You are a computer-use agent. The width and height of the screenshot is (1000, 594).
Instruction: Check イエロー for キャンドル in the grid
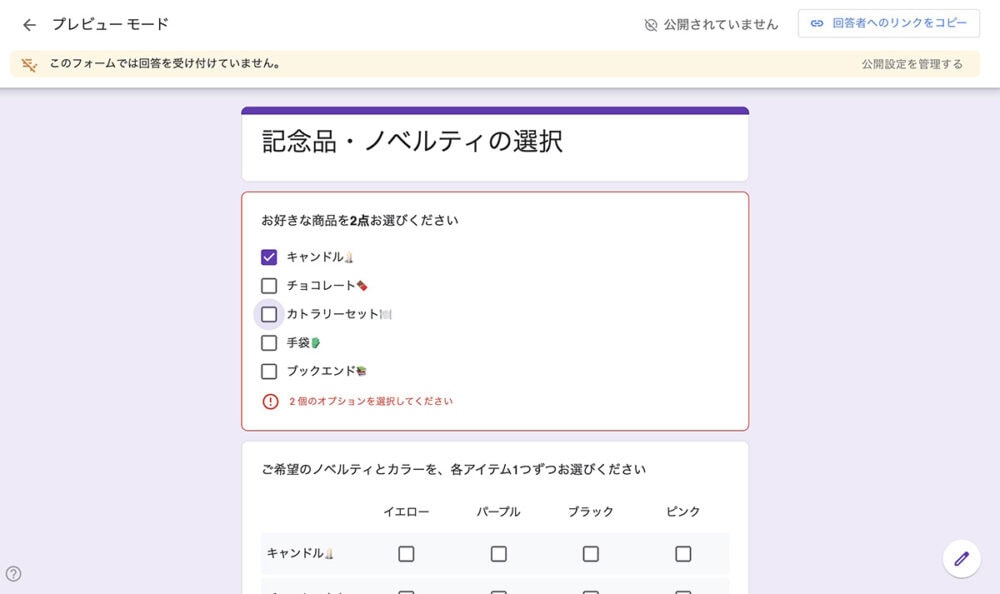(406, 553)
